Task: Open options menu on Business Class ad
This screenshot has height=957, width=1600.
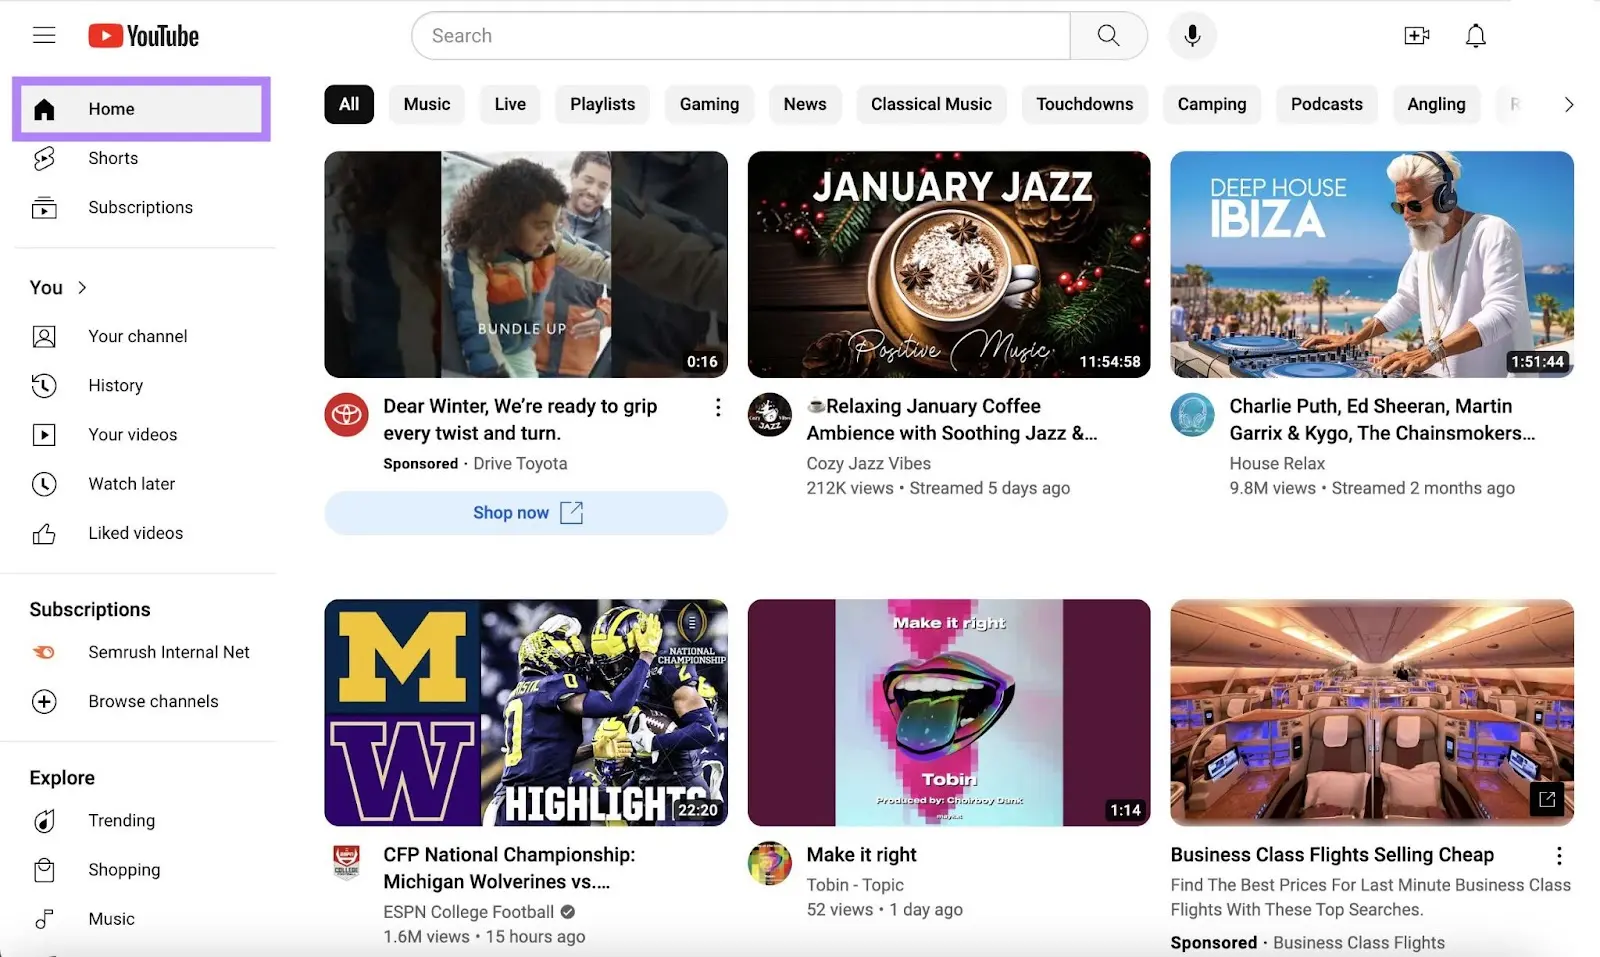Action: 1558,856
